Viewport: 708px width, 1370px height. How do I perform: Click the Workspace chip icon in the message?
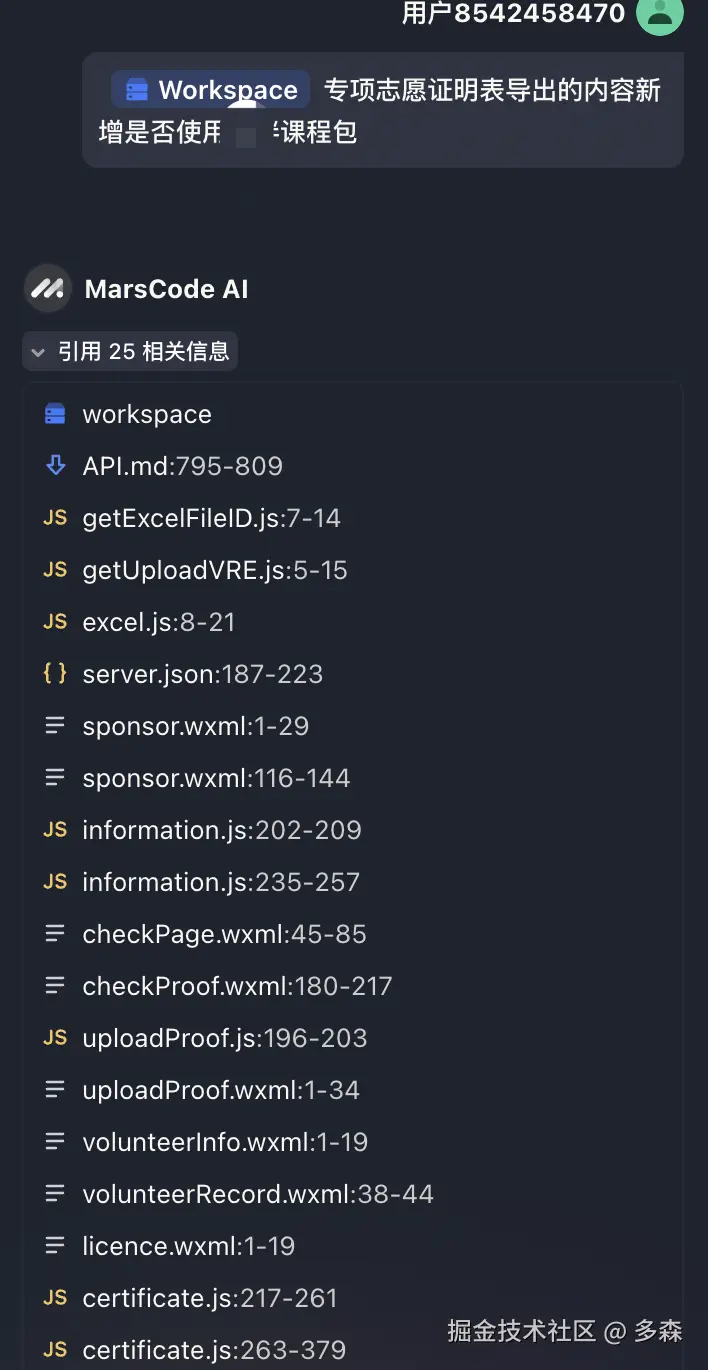tap(136, 89)
